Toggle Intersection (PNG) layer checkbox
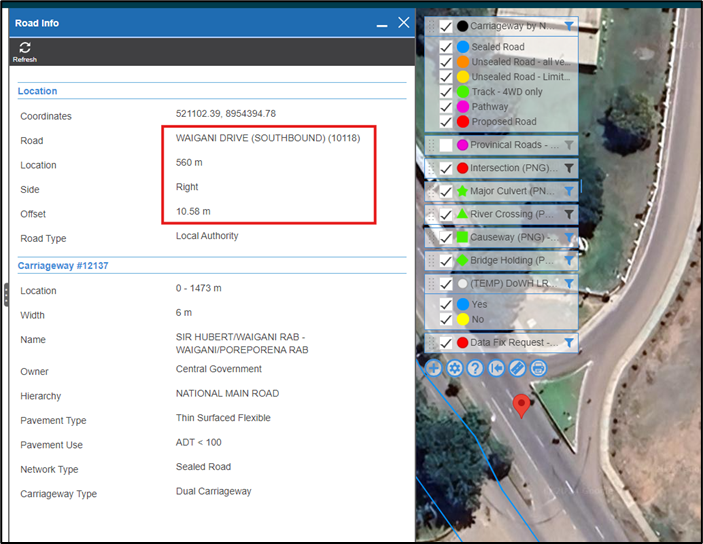The height and width of the screenshot is (544, 703). click(x=446, y=169)
